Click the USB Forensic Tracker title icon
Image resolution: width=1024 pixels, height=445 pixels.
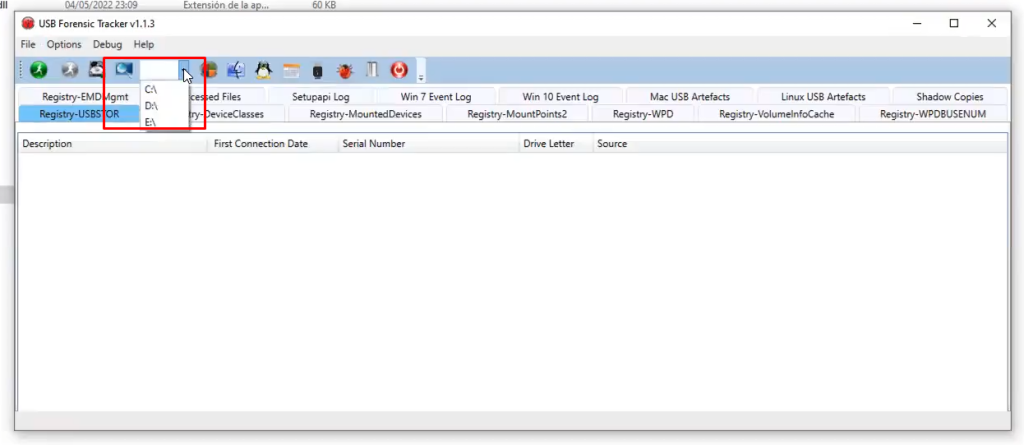(27, 24)
